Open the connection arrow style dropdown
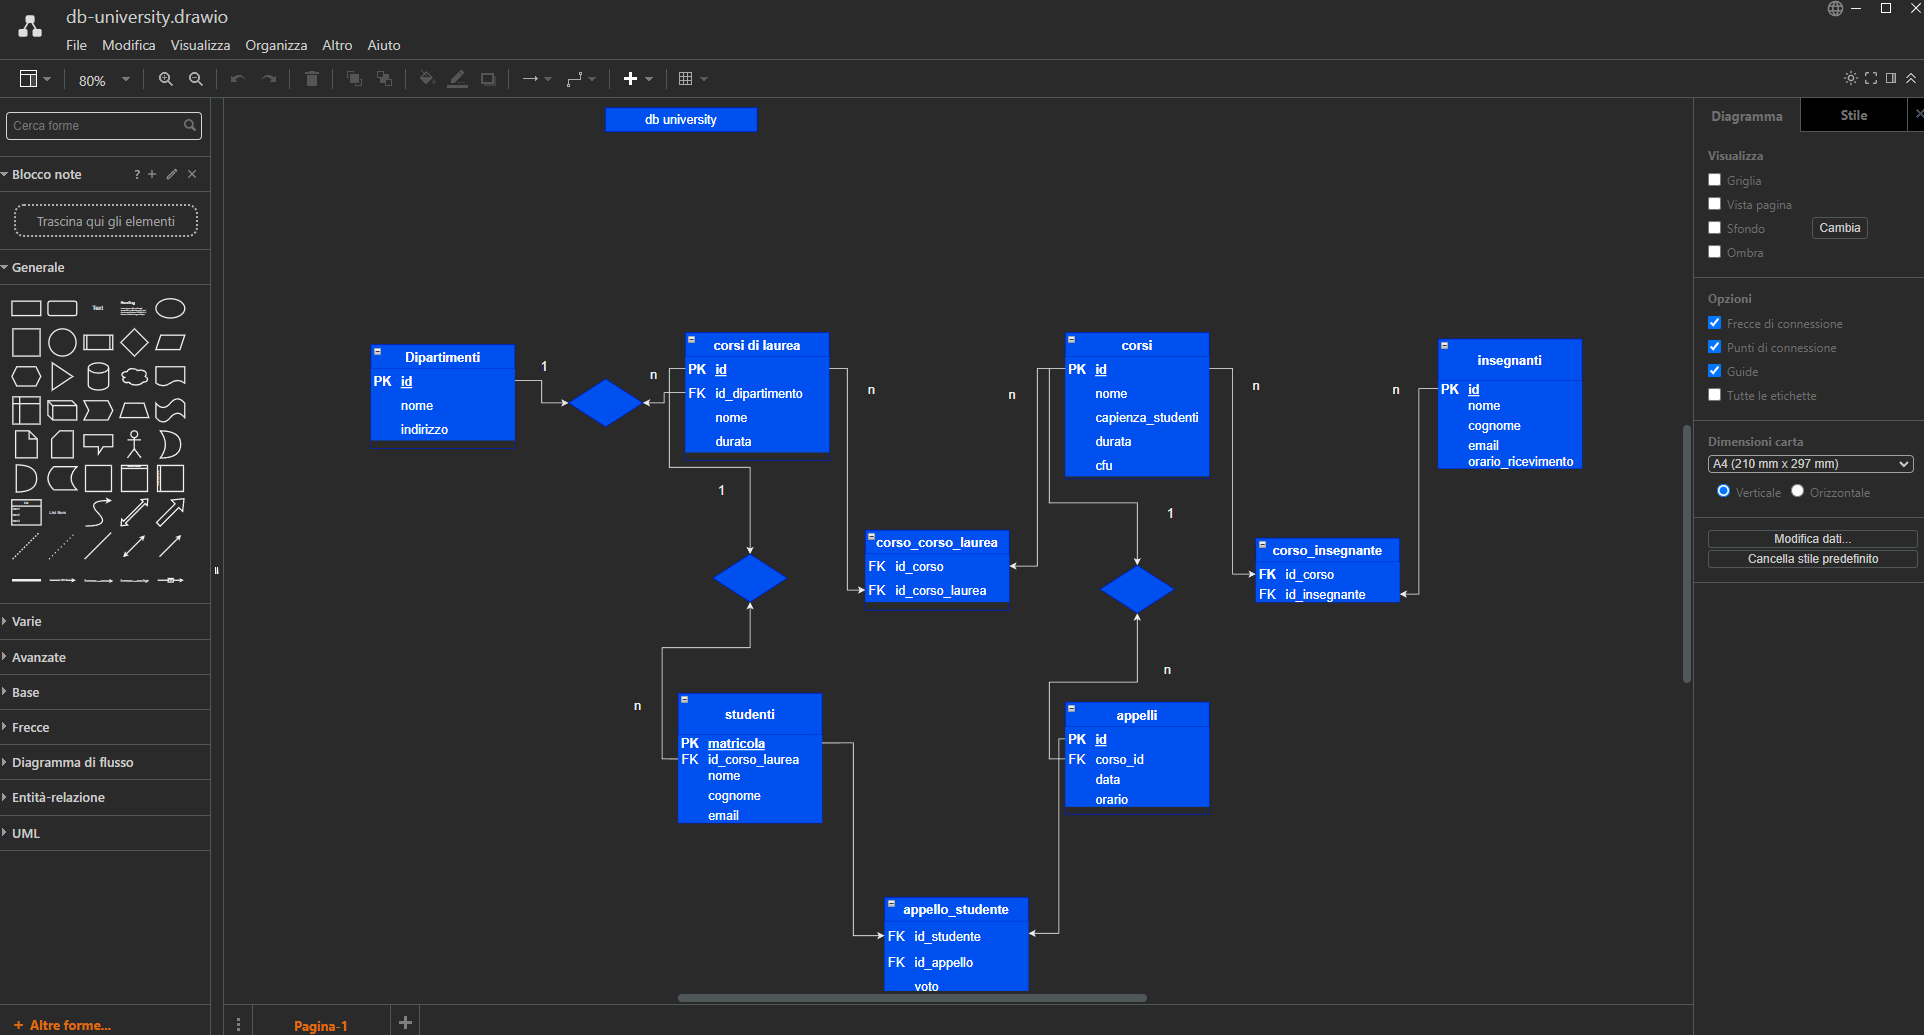The height and width of the screenshot is (1035, 1924). (x=537, y=79)
